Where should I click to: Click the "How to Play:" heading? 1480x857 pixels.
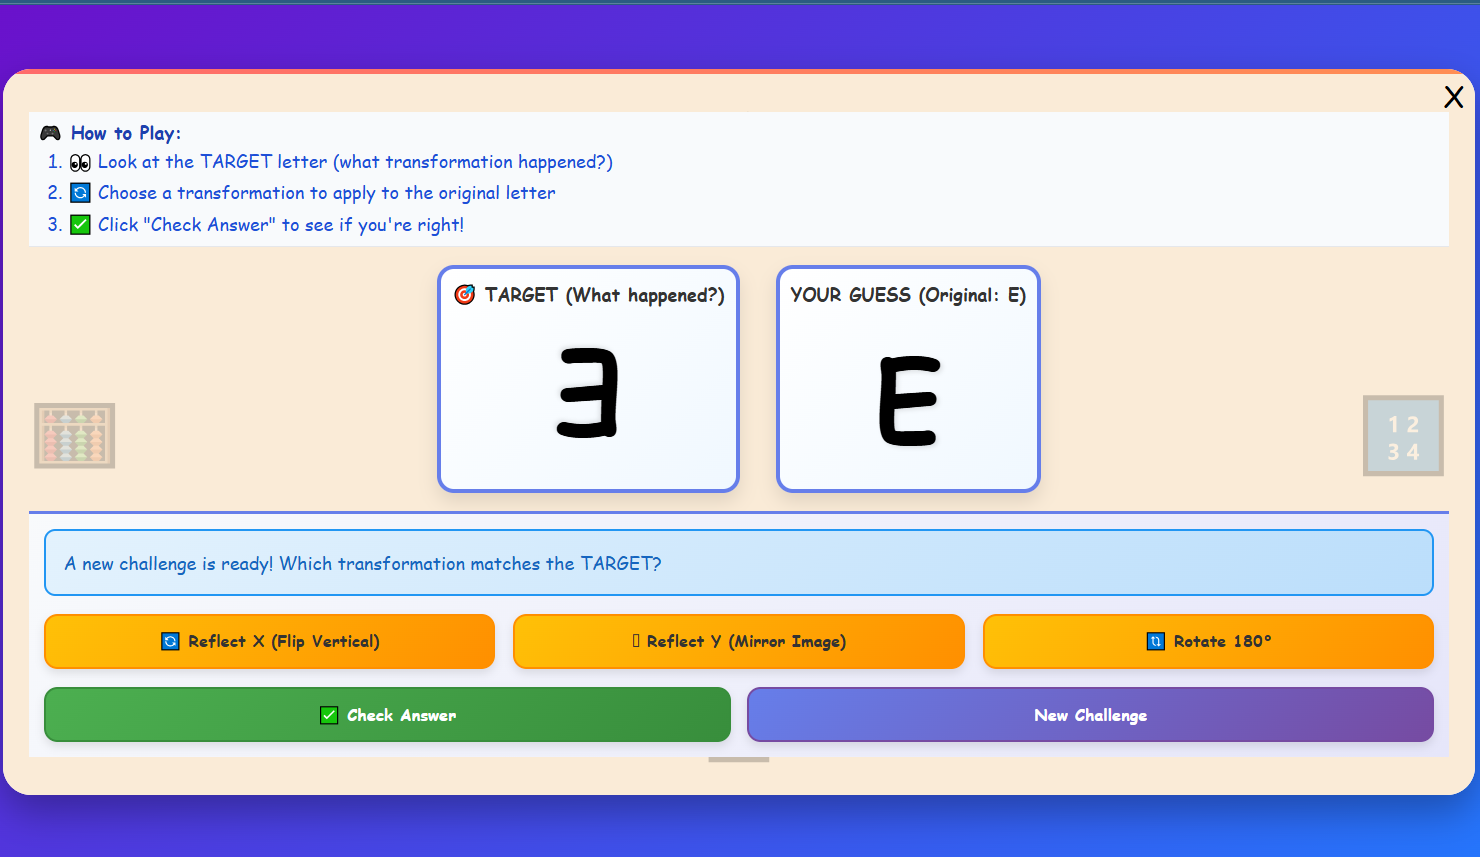[x=126, y=133]
